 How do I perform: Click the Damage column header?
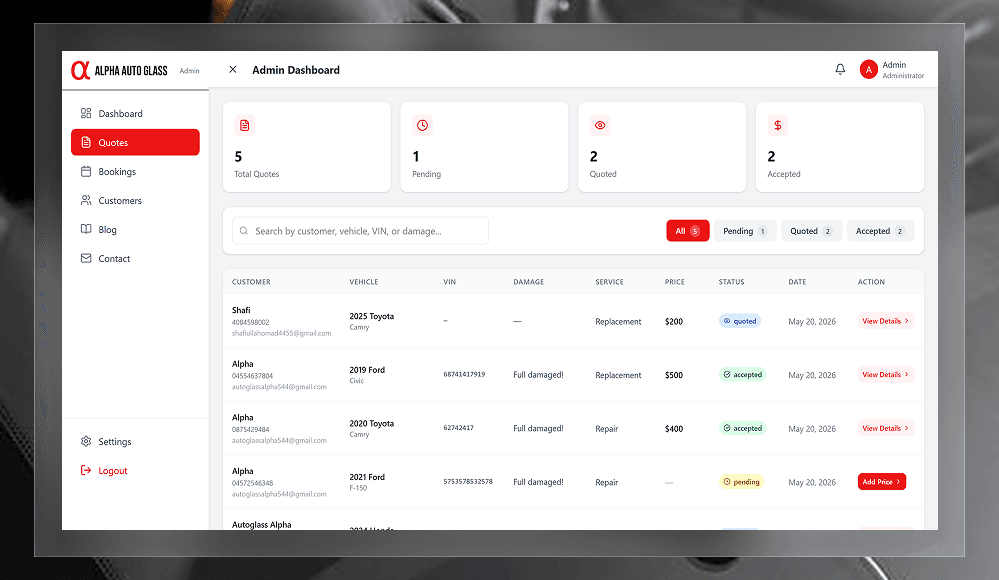point(529,282)
